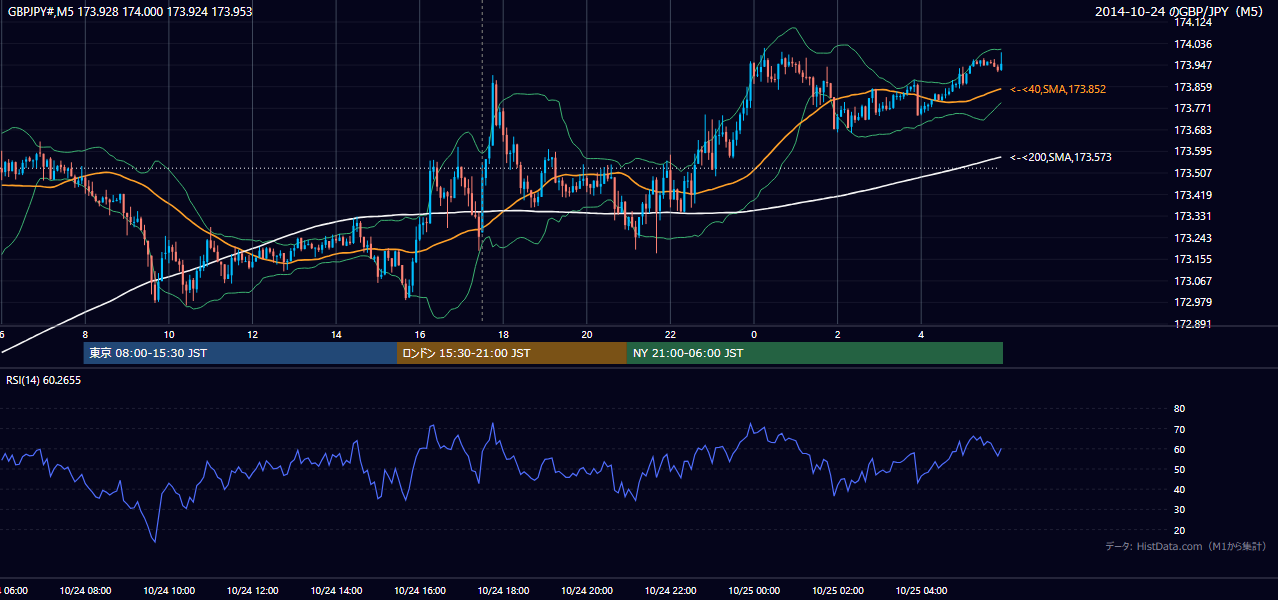The width and height of the screenshot is (1278, 600).
Task: Click hour label 12 under price chart
Action: (252, 335)
